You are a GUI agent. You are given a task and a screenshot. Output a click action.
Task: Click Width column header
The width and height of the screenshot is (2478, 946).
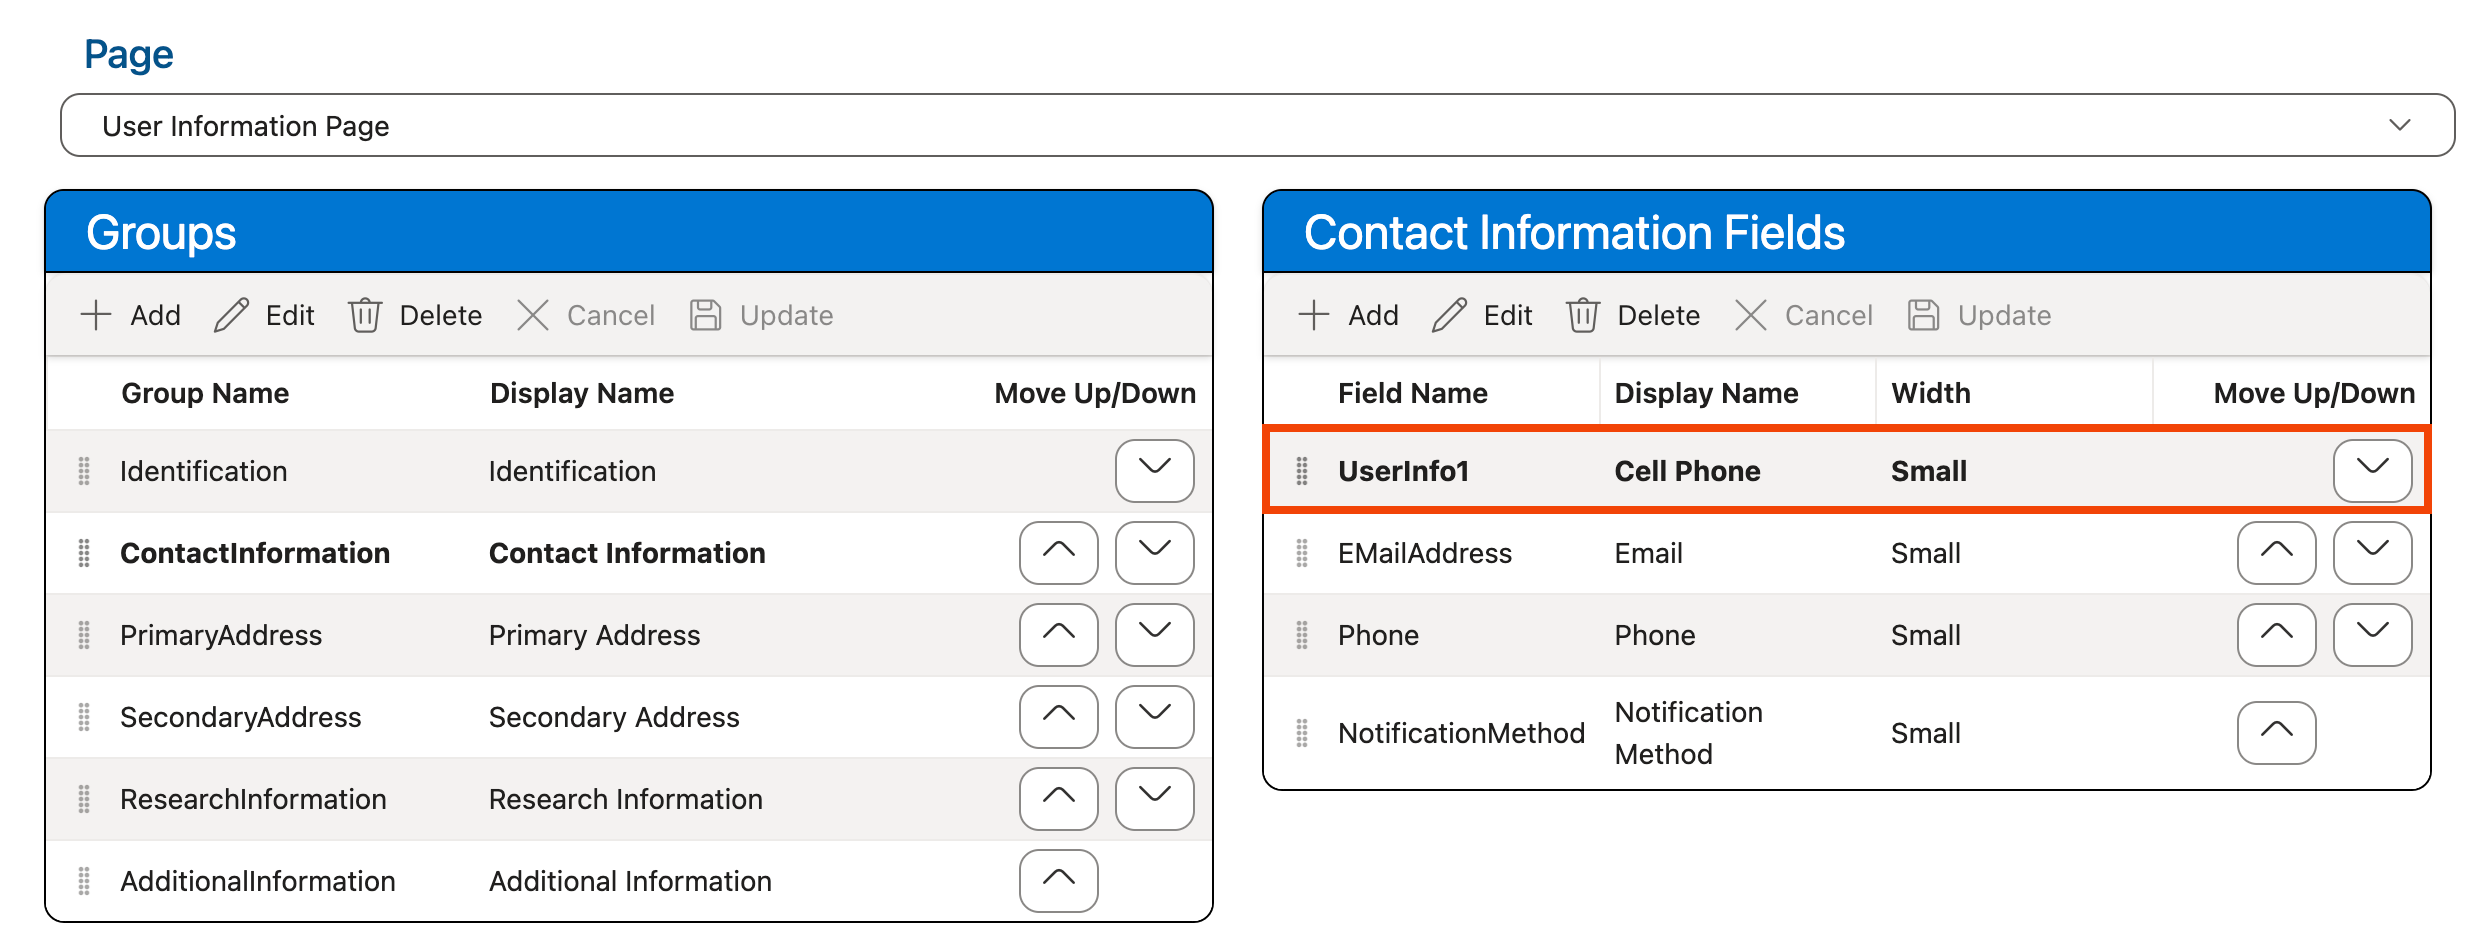1930,393
